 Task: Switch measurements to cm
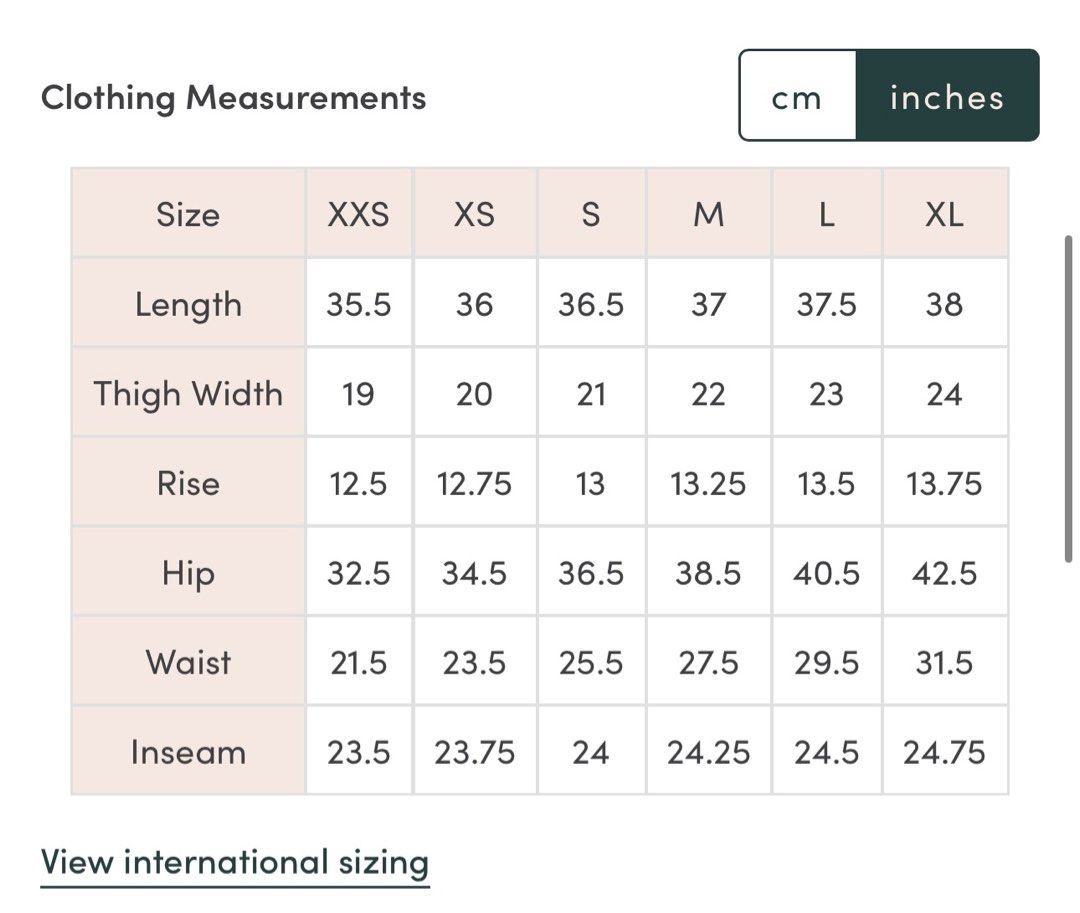coord(797,97)
